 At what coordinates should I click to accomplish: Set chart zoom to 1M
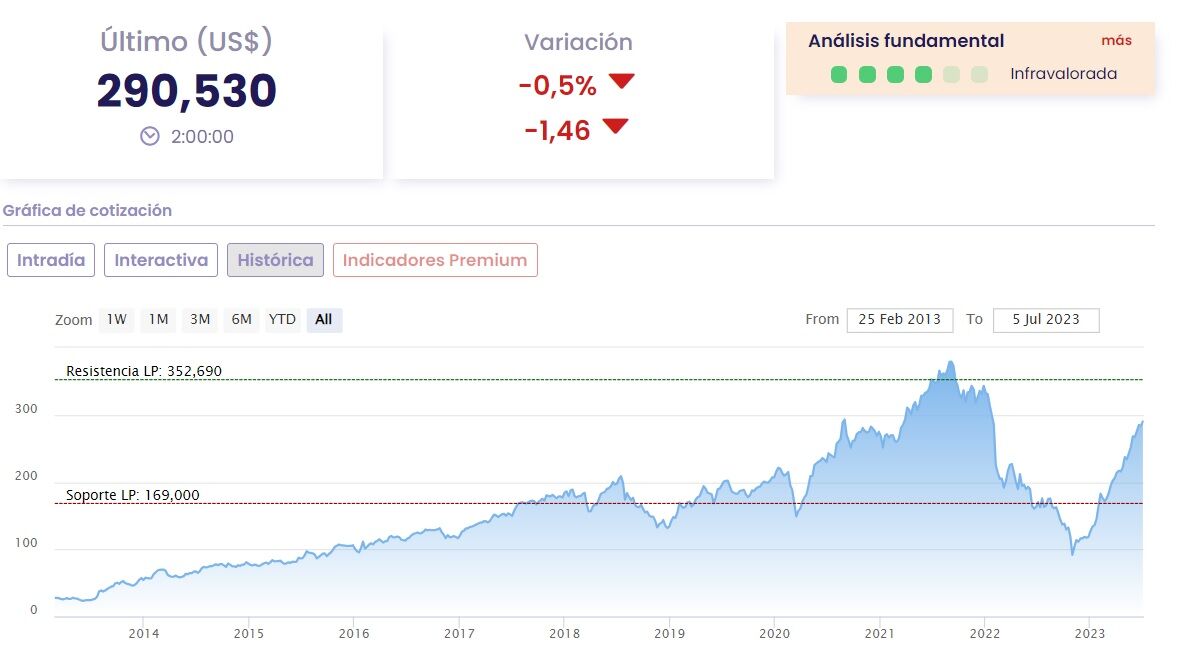(158, 320)
